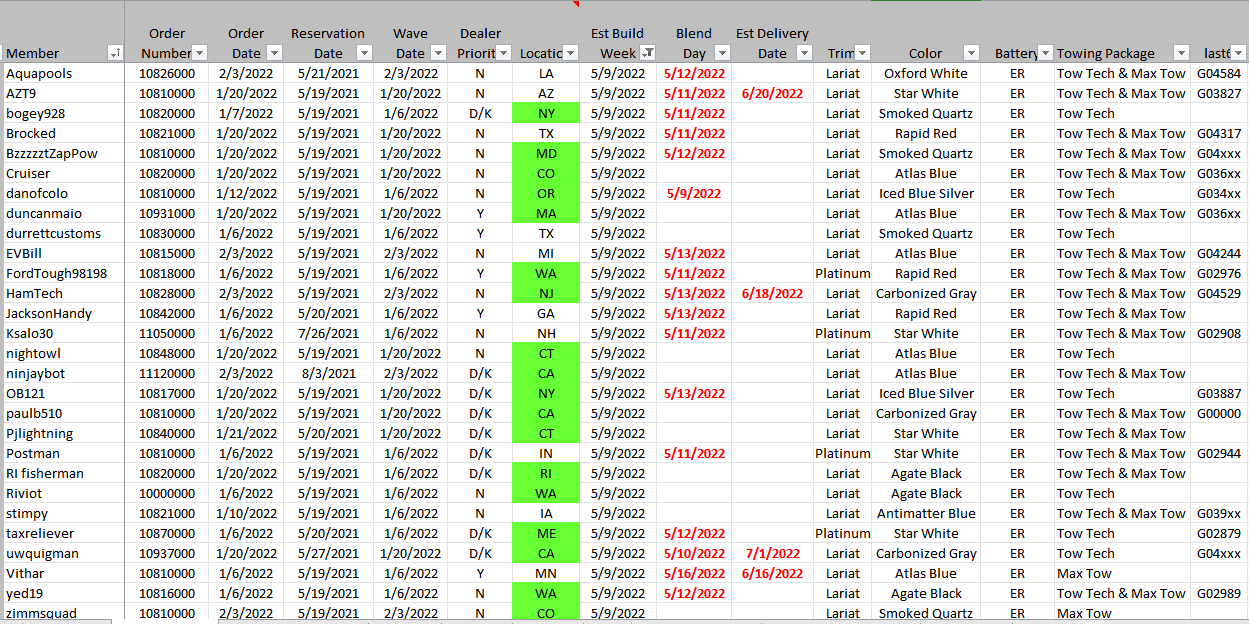
Task: Open the Color column filter dropdown
Action: click(970, 53)
